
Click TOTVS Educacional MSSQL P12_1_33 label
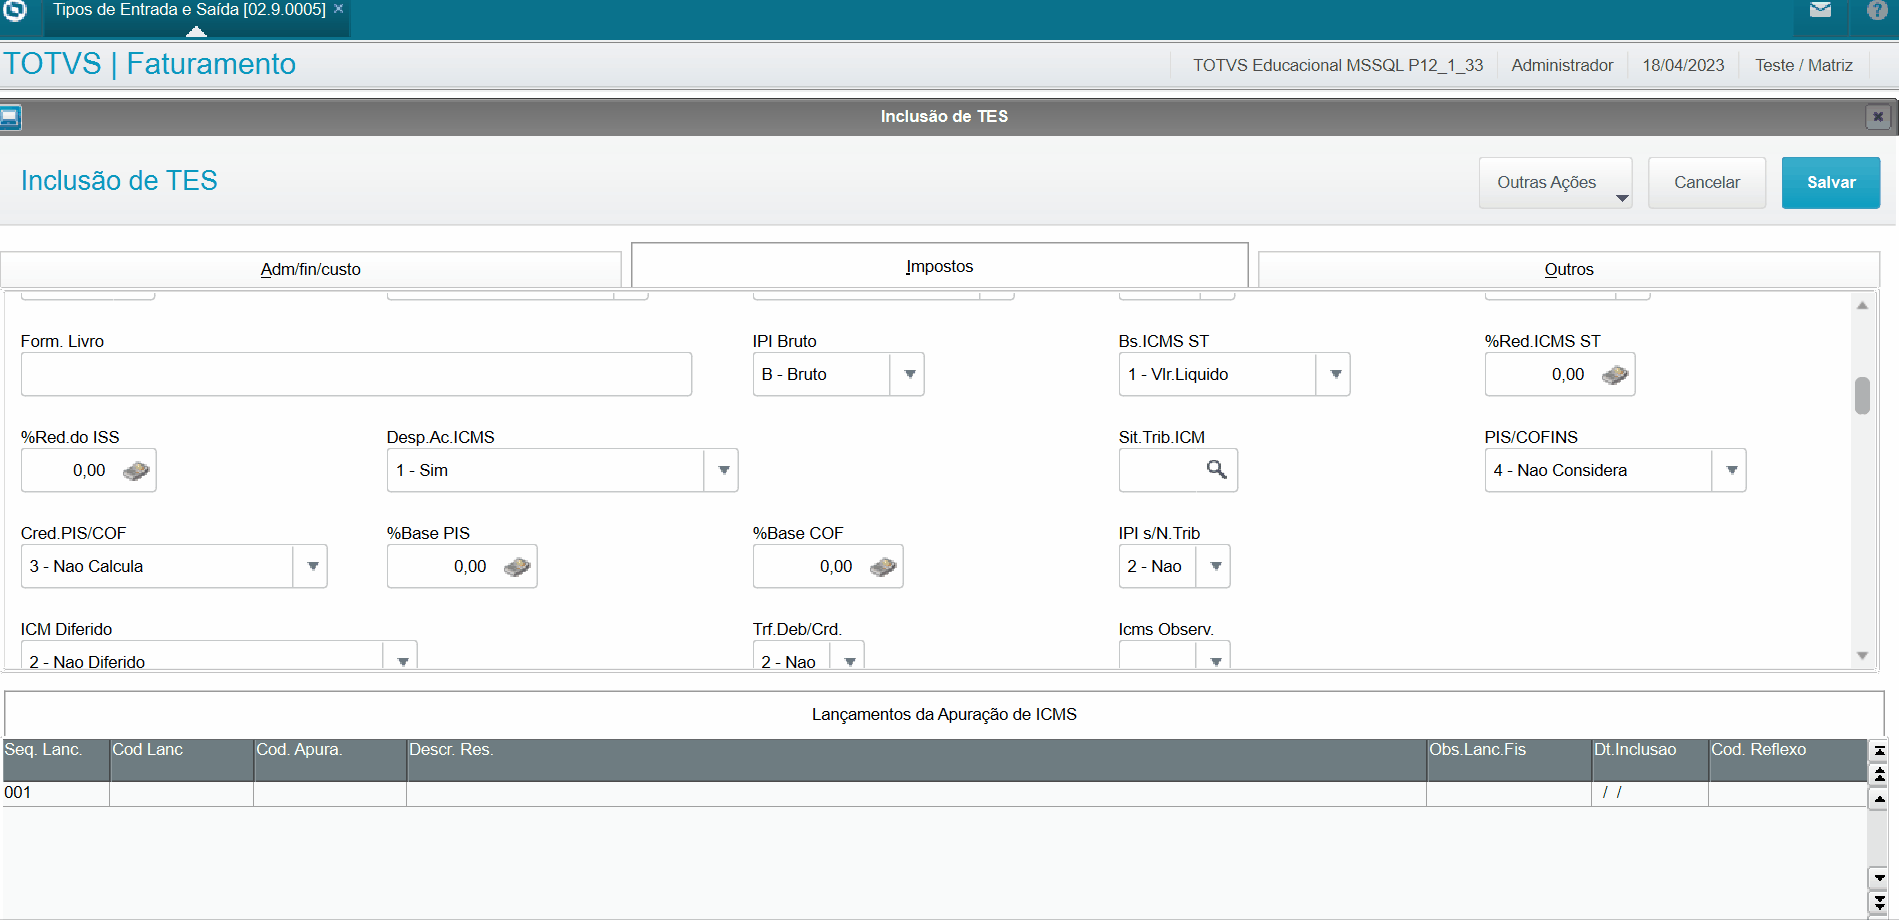click(x=1338, y=66)
